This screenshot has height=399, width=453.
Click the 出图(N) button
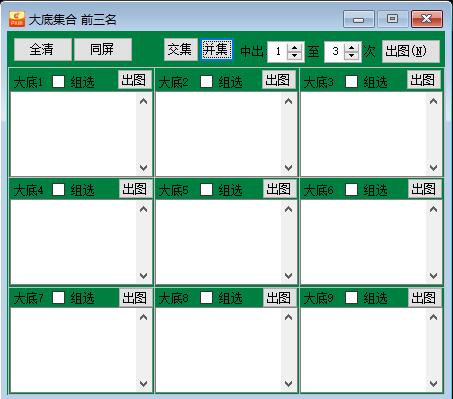pos(410,51)
